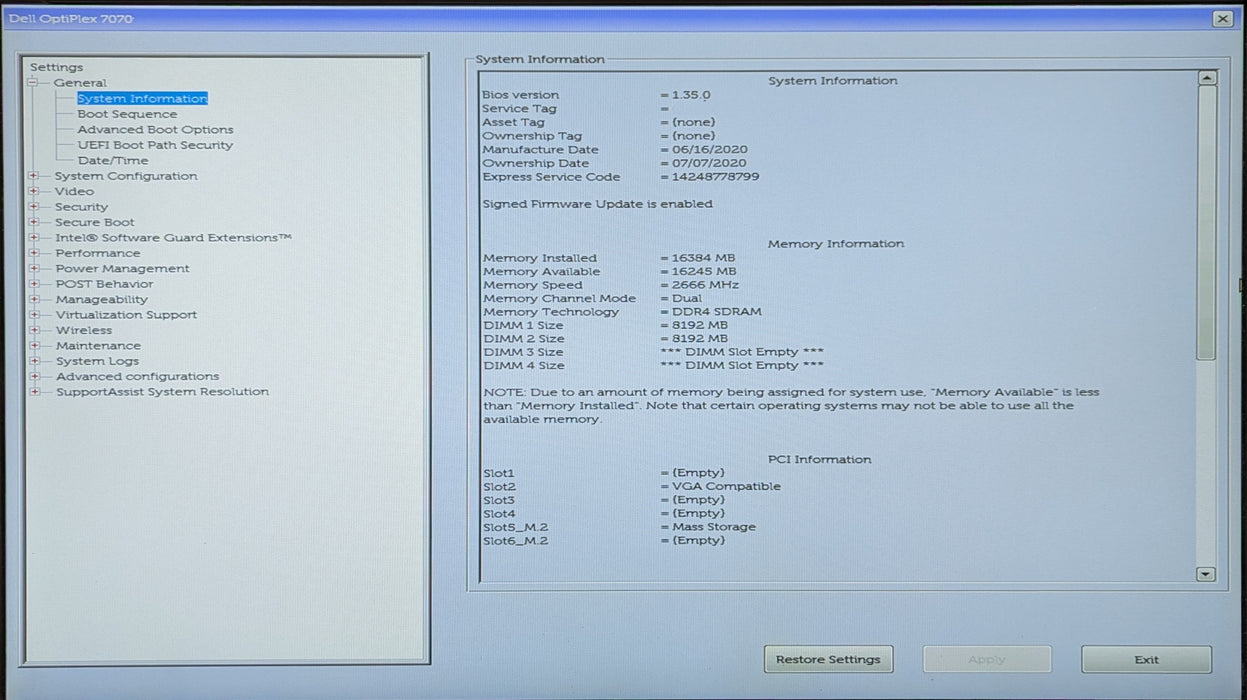Click the DIMM 1 Size row label

(523, 326)
